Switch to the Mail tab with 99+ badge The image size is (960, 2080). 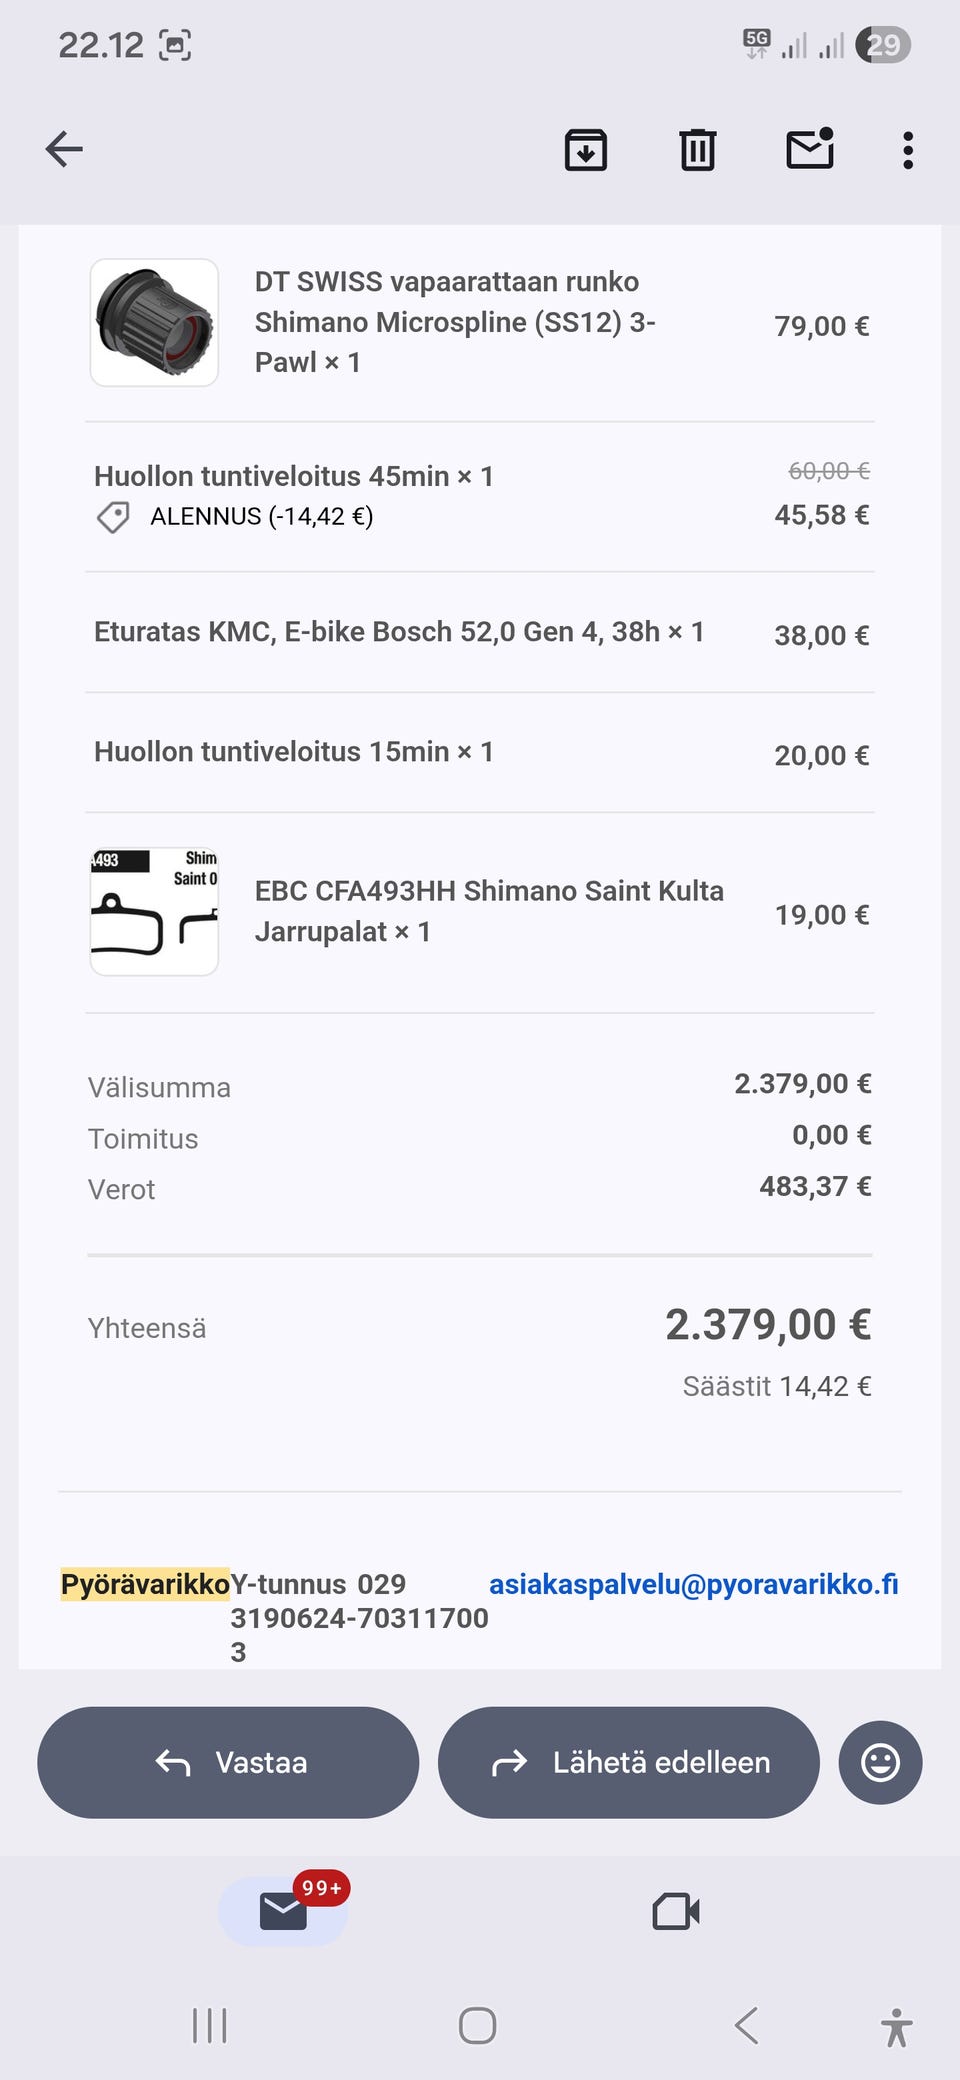(x=284, y=1911)
